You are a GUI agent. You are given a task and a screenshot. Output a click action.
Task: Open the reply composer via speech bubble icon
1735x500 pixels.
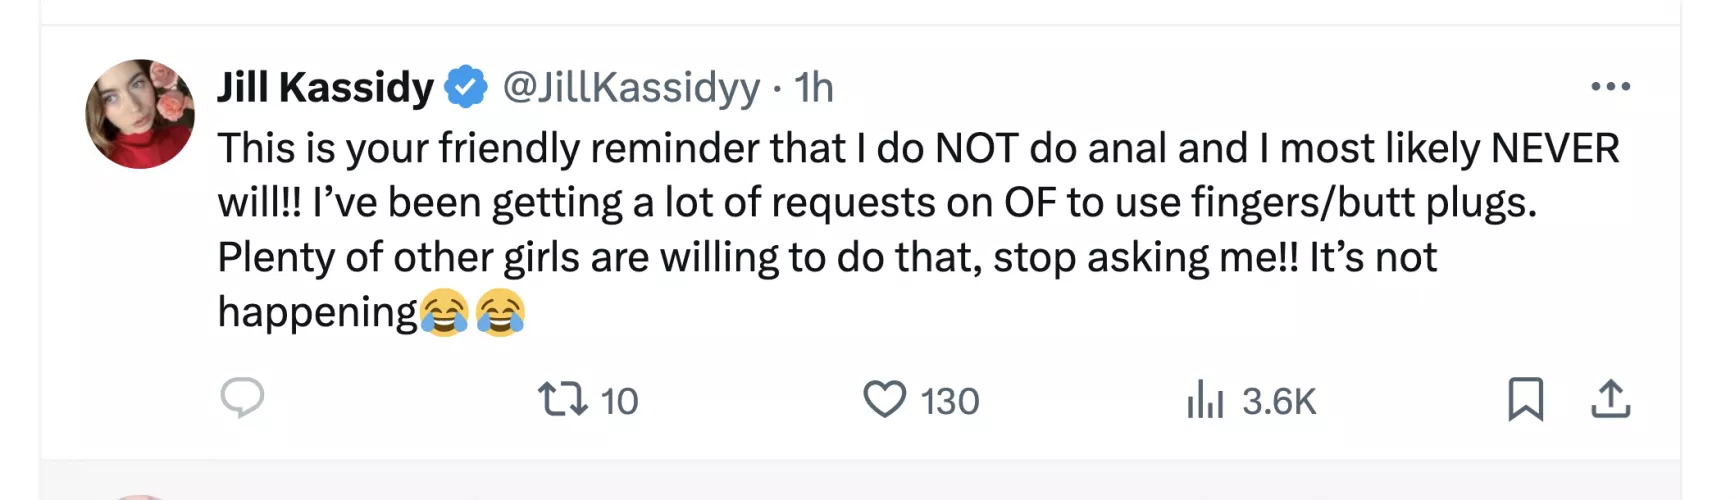pos(242,398)
